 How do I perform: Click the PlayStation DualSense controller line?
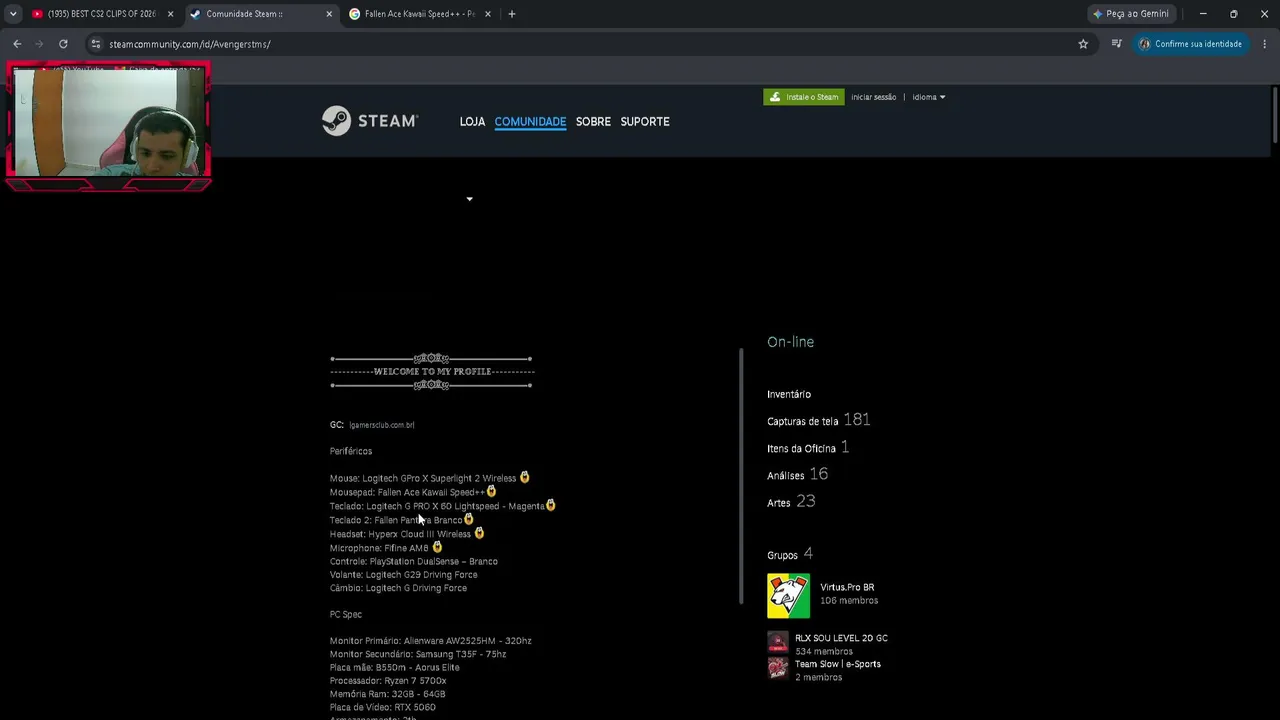pos(414,561)
